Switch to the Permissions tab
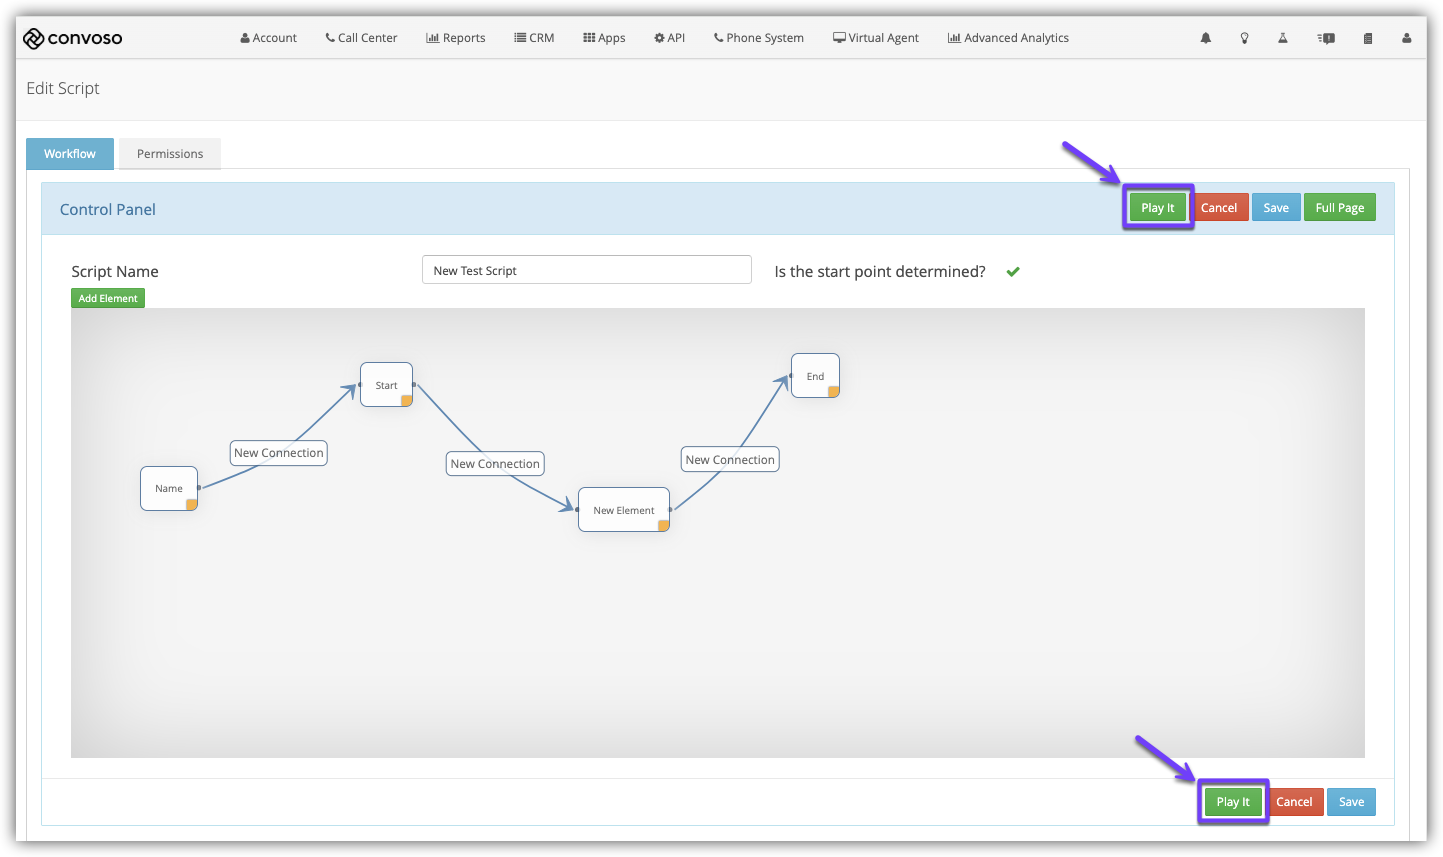Image resolution: width=1443 pixels, height=857 pixels. click(x=170, y=154)
